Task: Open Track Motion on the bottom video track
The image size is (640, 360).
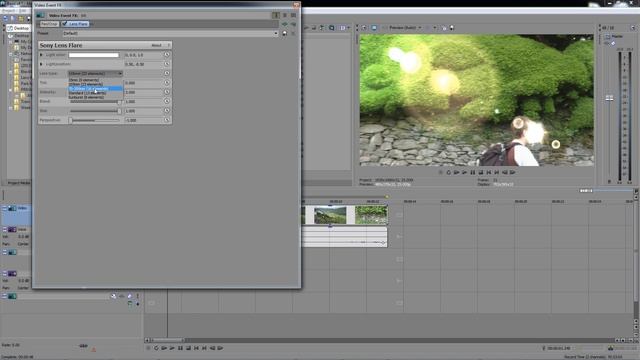Action: point(113,296)
